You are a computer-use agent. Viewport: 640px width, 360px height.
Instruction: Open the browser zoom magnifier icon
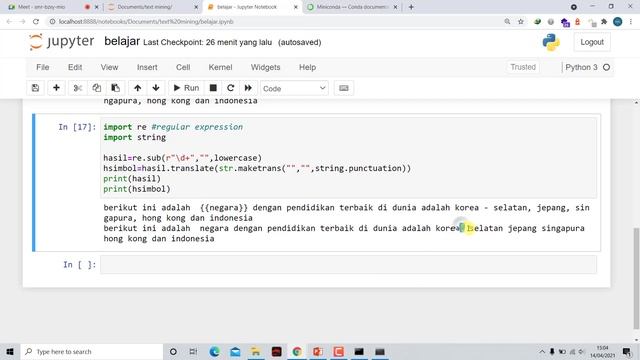(x=507, y=22)
